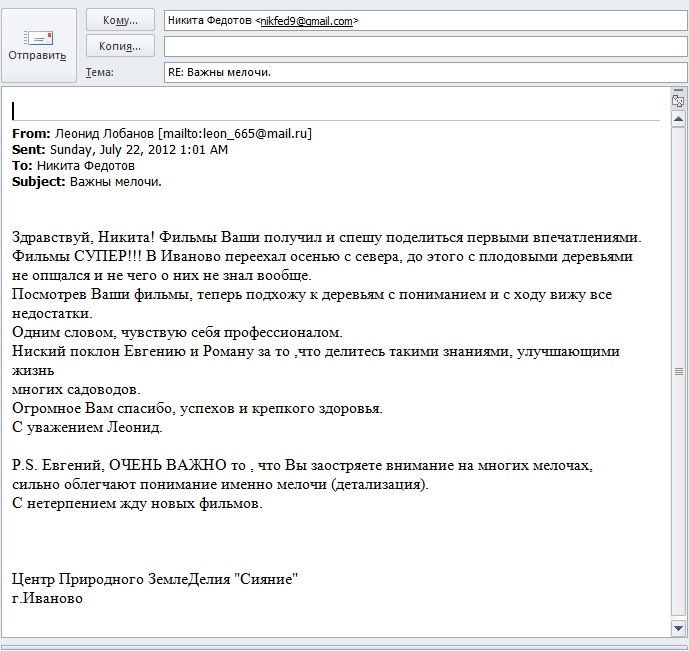Click the signature 'Центр Природного ЗемлеДелия "Сияние"'
The image size is (689, 651).
[155, 579]
